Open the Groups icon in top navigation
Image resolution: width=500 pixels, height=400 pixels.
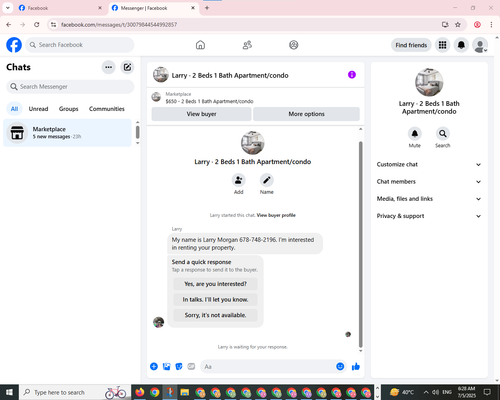(294, 45)
